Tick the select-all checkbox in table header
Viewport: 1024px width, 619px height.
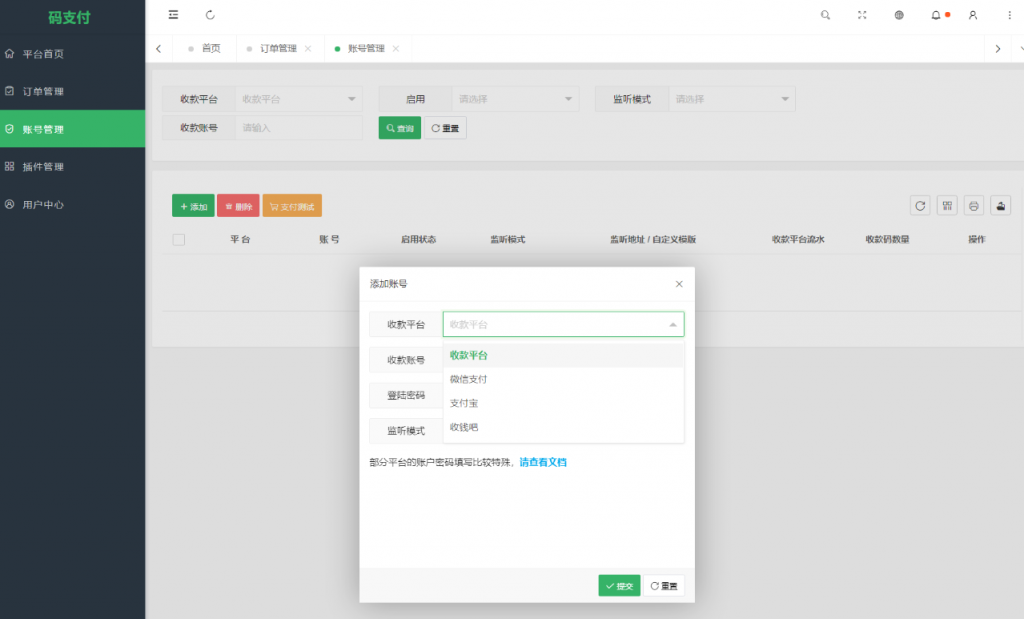pos(179,240)
